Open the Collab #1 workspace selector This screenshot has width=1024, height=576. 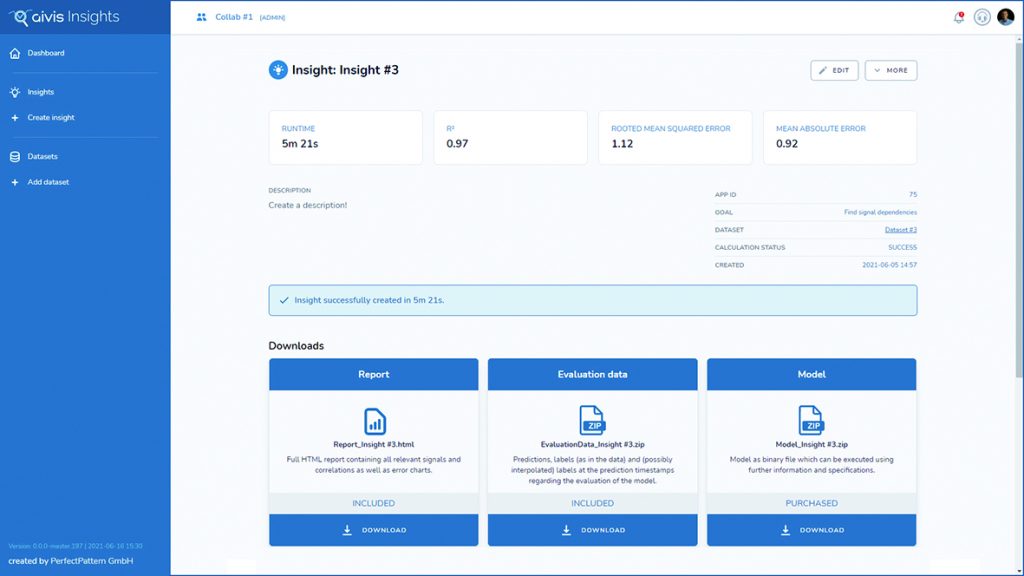coord(235,17)
